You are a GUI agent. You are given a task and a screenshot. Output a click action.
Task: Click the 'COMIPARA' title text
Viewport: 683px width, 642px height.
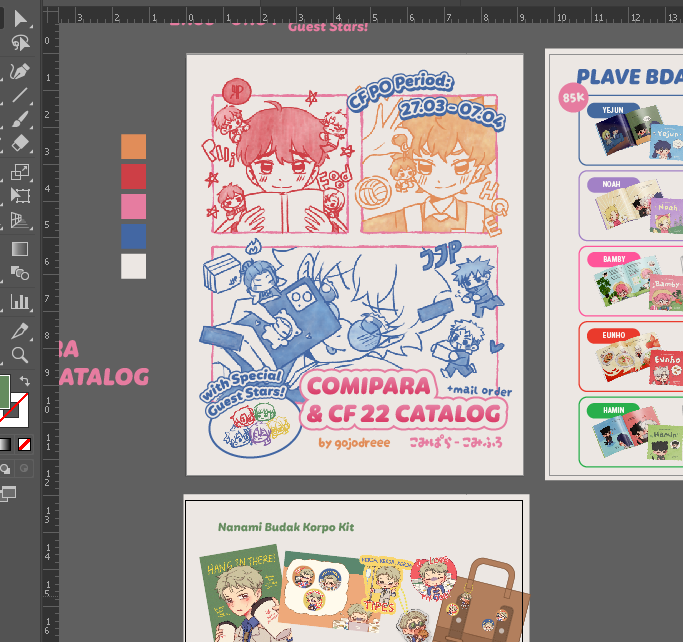(369, 386)
